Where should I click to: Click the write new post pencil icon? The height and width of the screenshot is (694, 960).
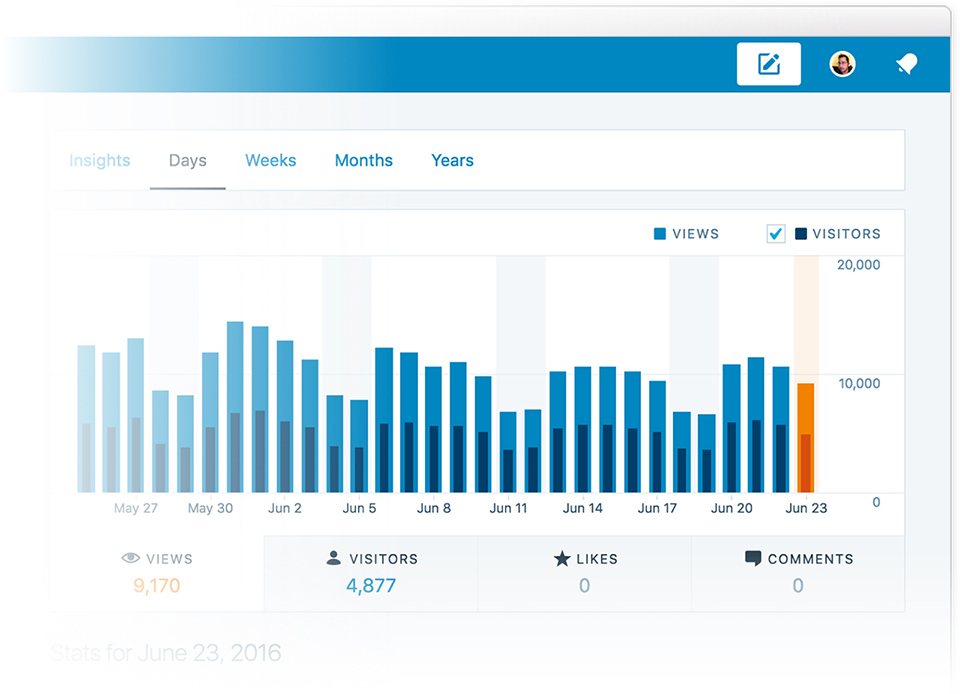tap(768, 65)
